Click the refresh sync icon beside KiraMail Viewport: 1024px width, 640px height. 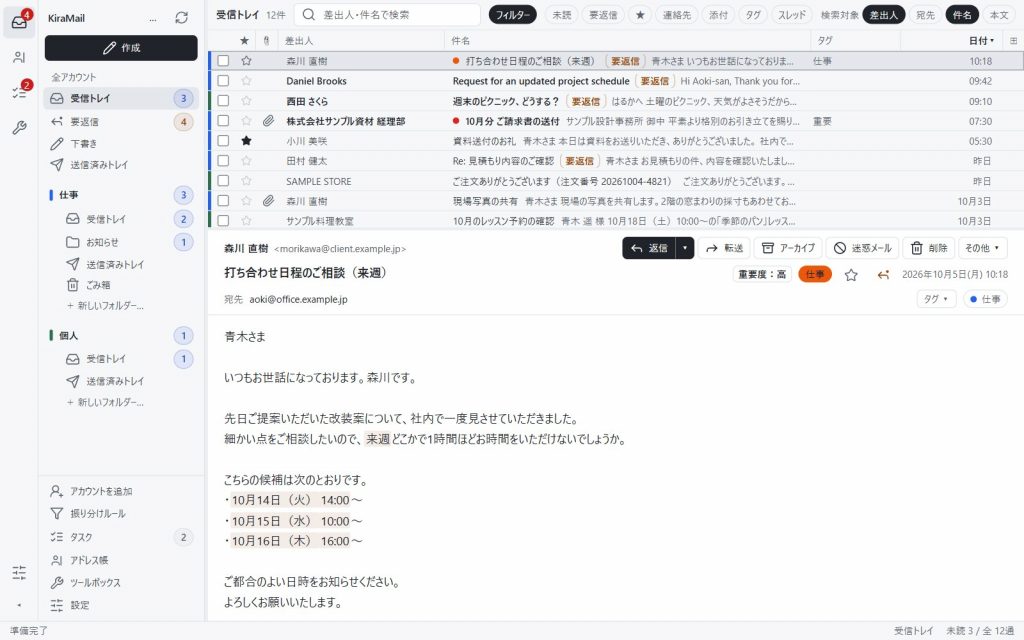pyautogui.click(x=182, y=18)
